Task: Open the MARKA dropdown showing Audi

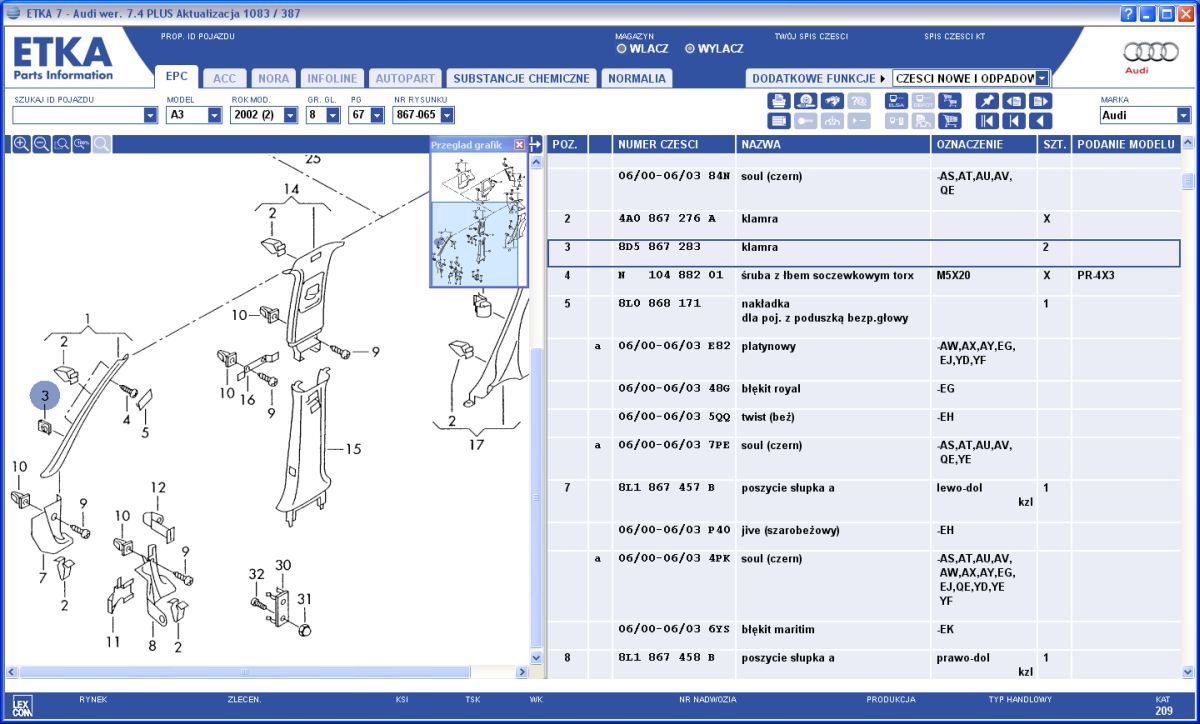Action: 1184,115
